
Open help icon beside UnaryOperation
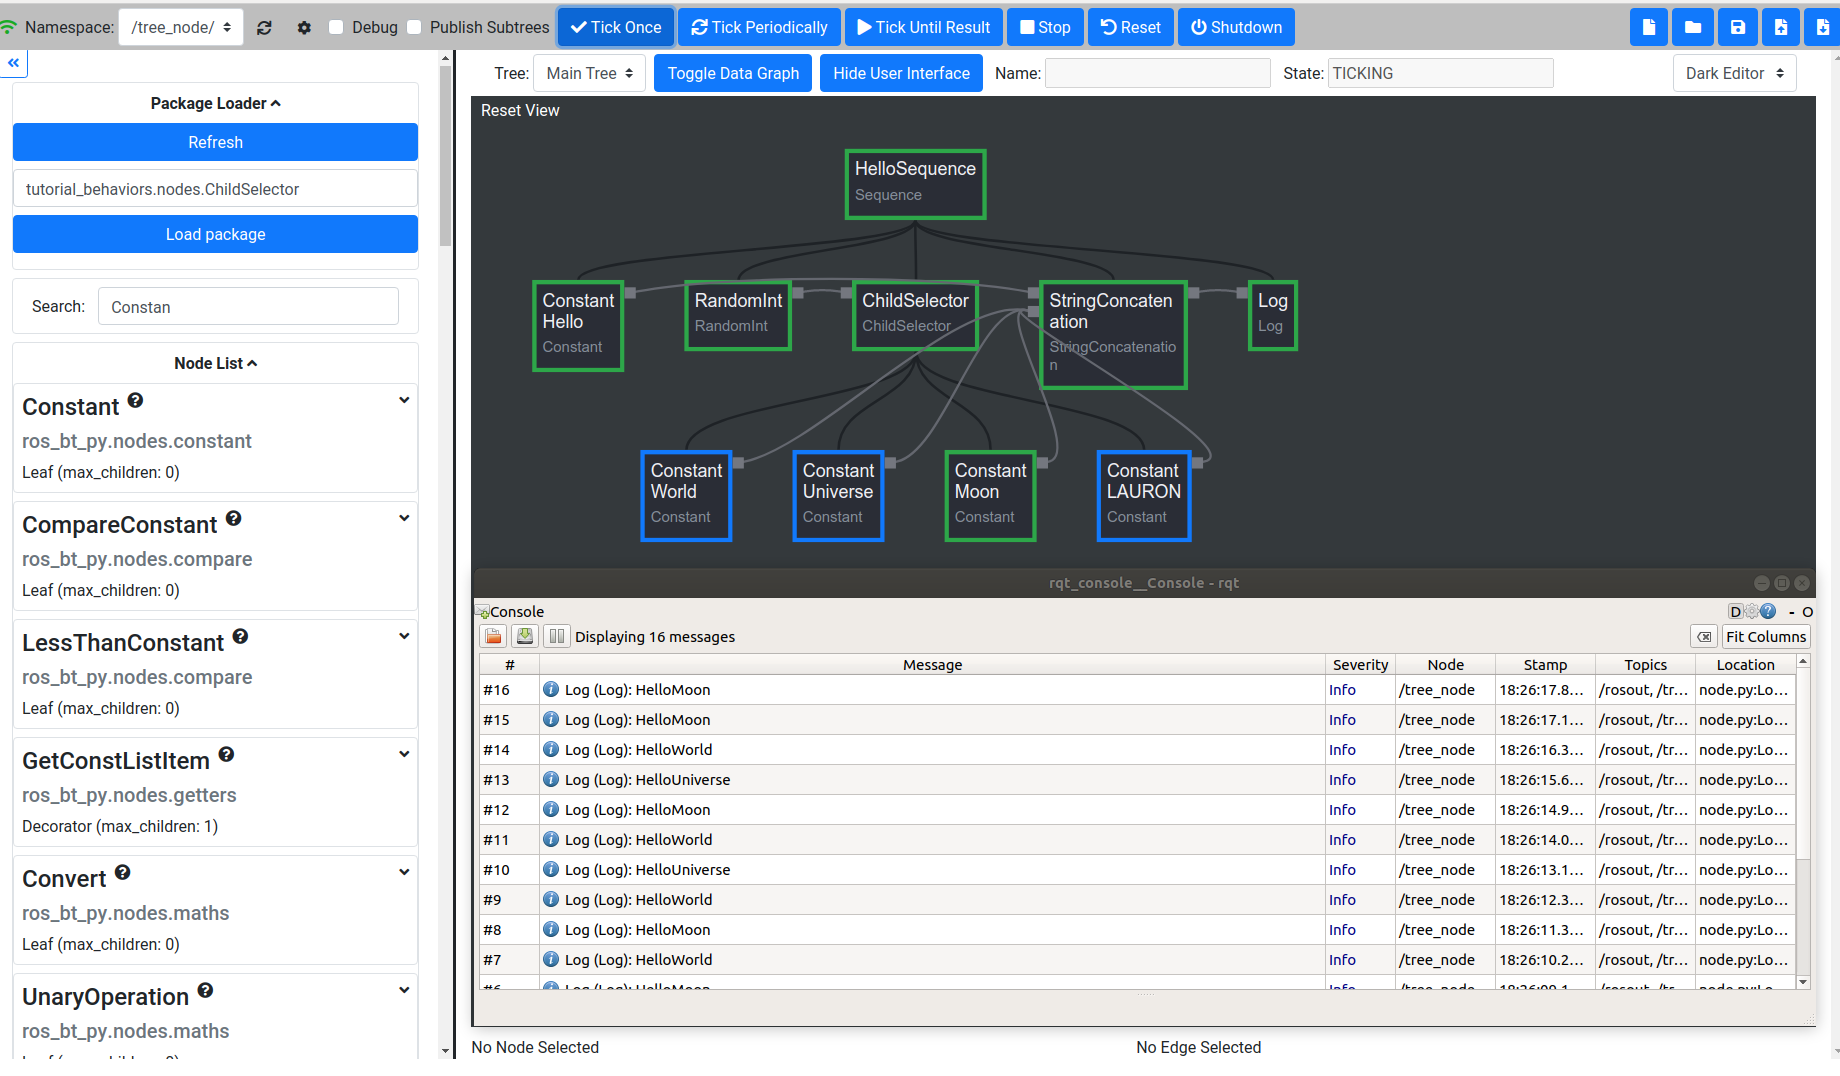point(206,990)
